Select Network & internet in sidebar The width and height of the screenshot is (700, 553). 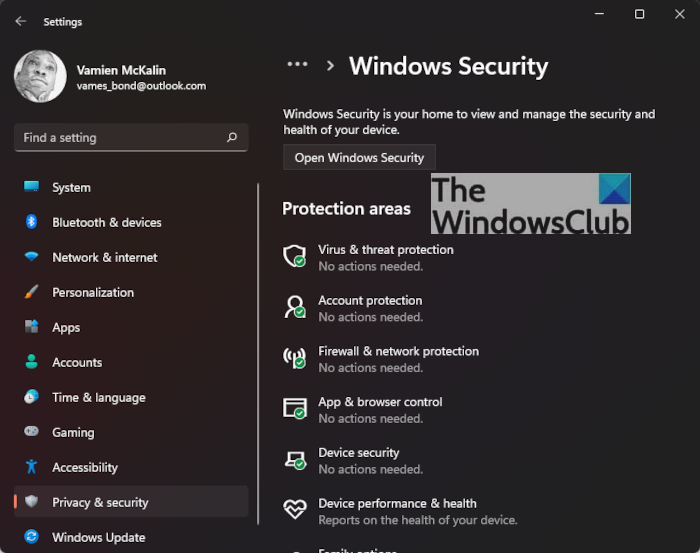click(104, 257)
